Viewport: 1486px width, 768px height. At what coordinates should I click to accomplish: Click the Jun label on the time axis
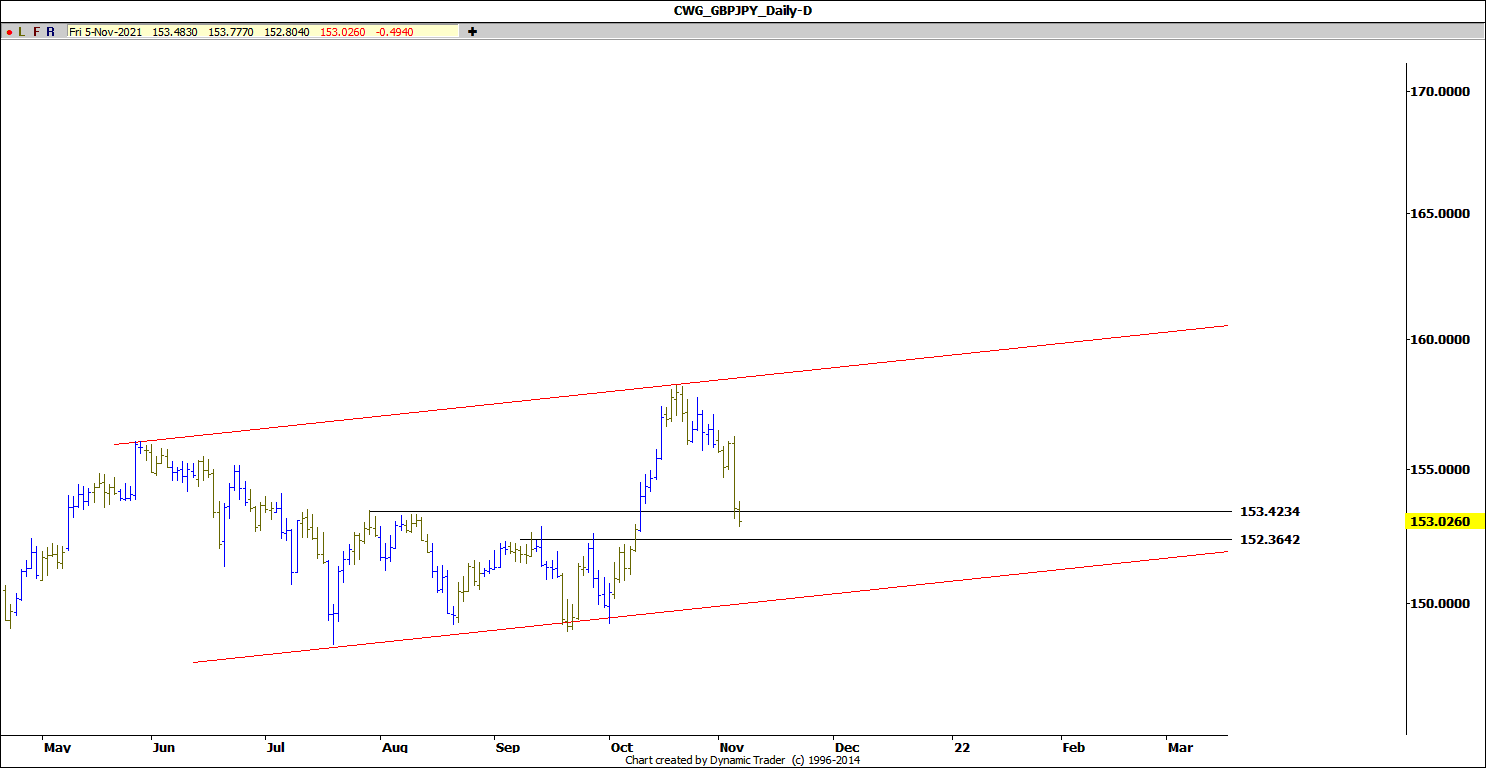click(x=164, y=747)
